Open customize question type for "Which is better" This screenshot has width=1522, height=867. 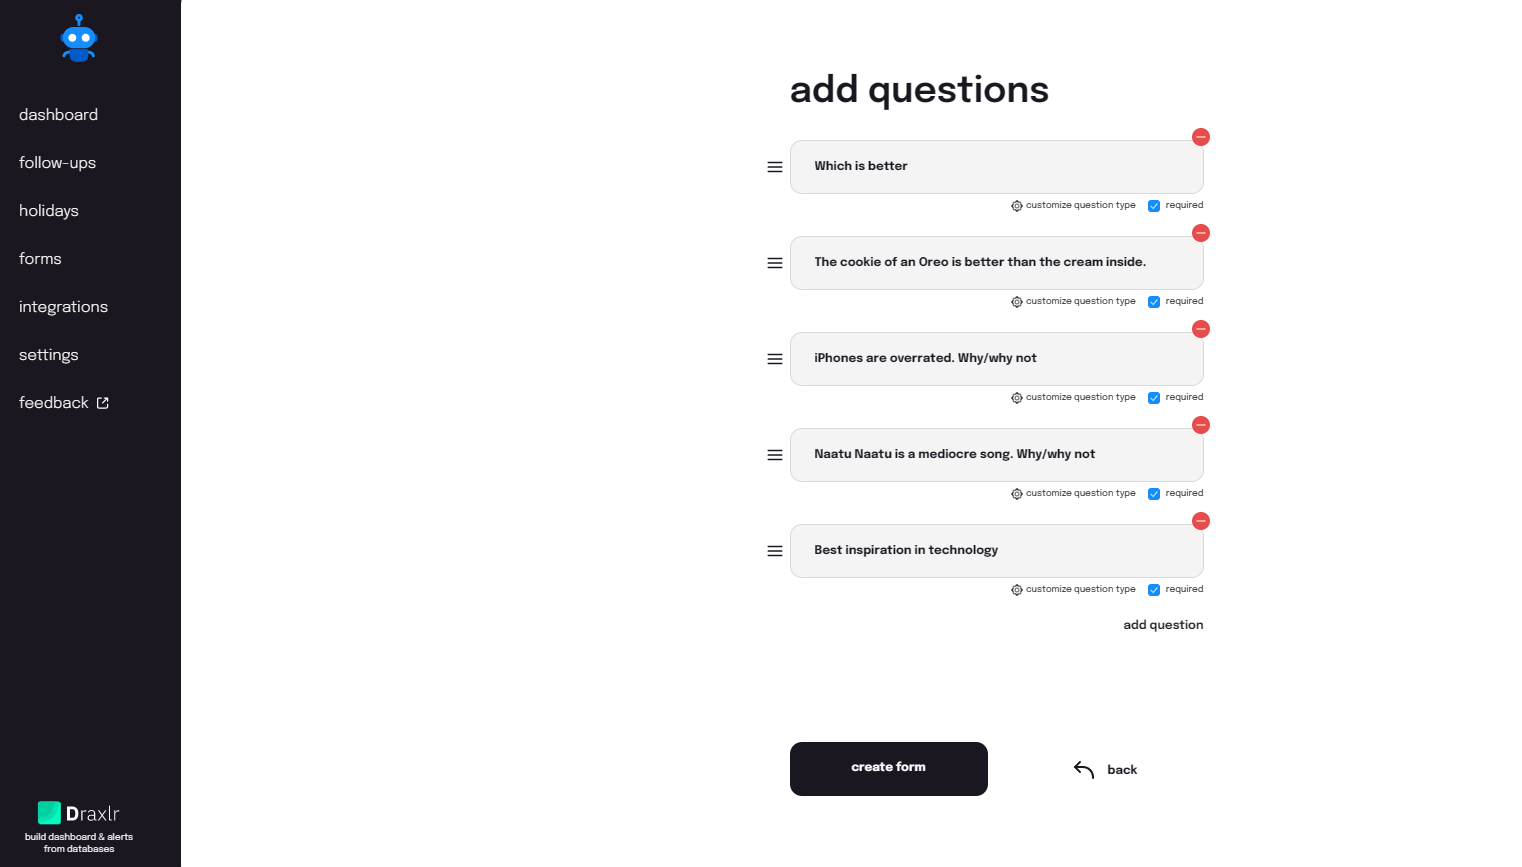point(1073,205)
